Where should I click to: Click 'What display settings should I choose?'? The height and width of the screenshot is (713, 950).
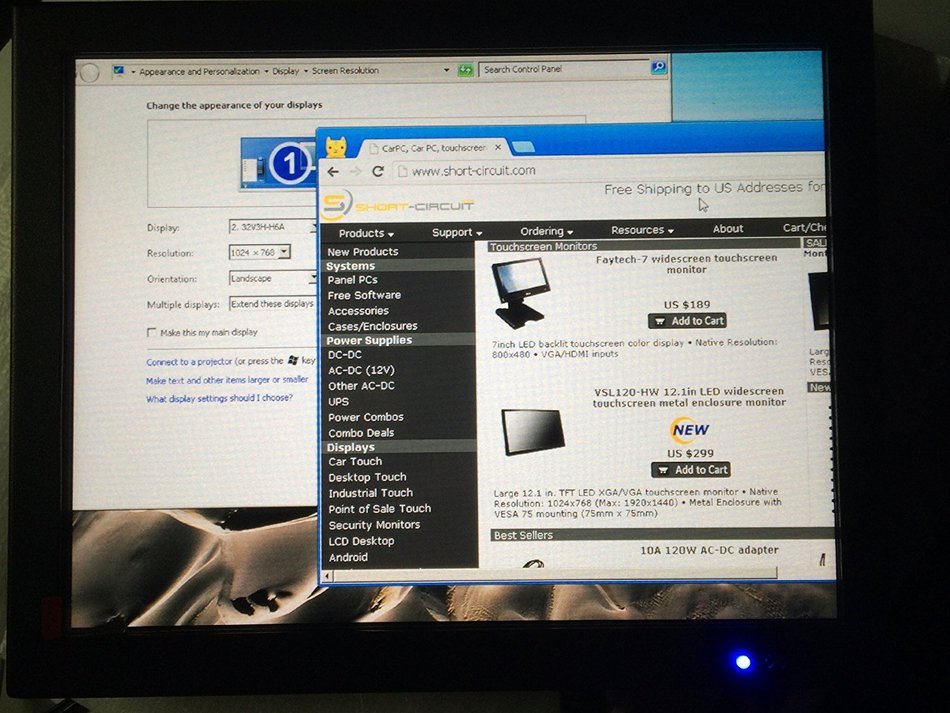coord(219,399)
